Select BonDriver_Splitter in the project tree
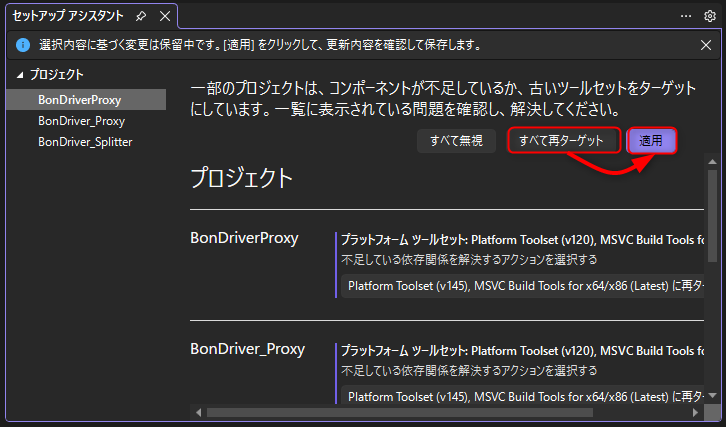726x427 pixels. pyautogui.click(x=85, y=142)
